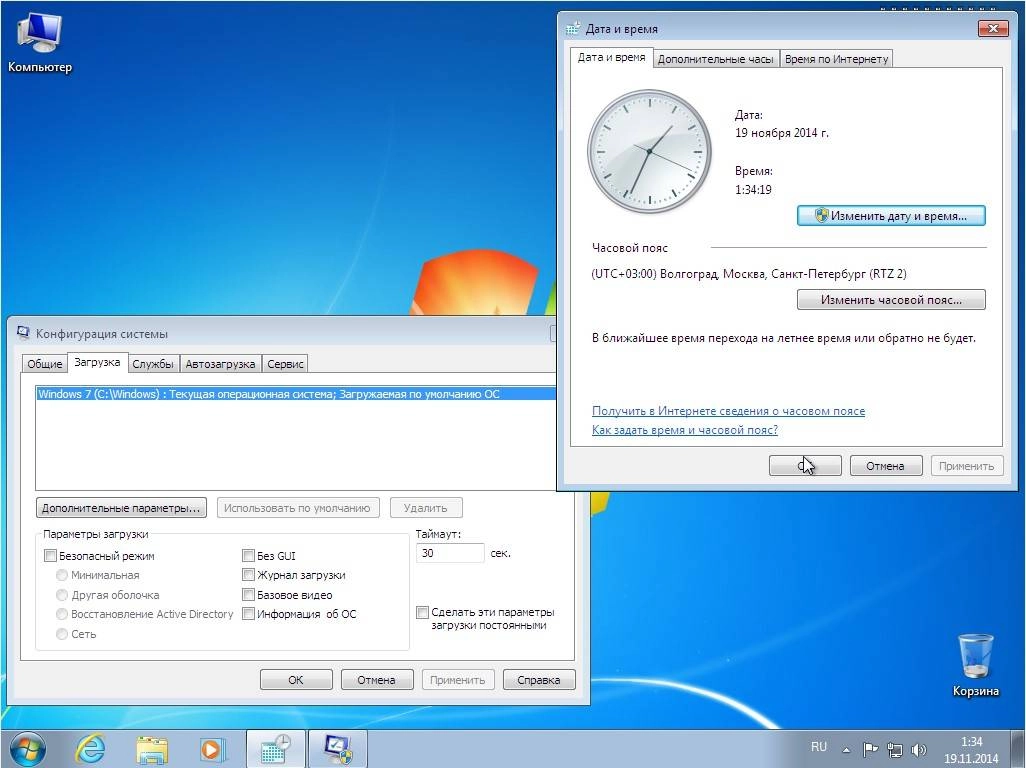
Task: Click Применить in Конфигурация системы
Action: 457,680
